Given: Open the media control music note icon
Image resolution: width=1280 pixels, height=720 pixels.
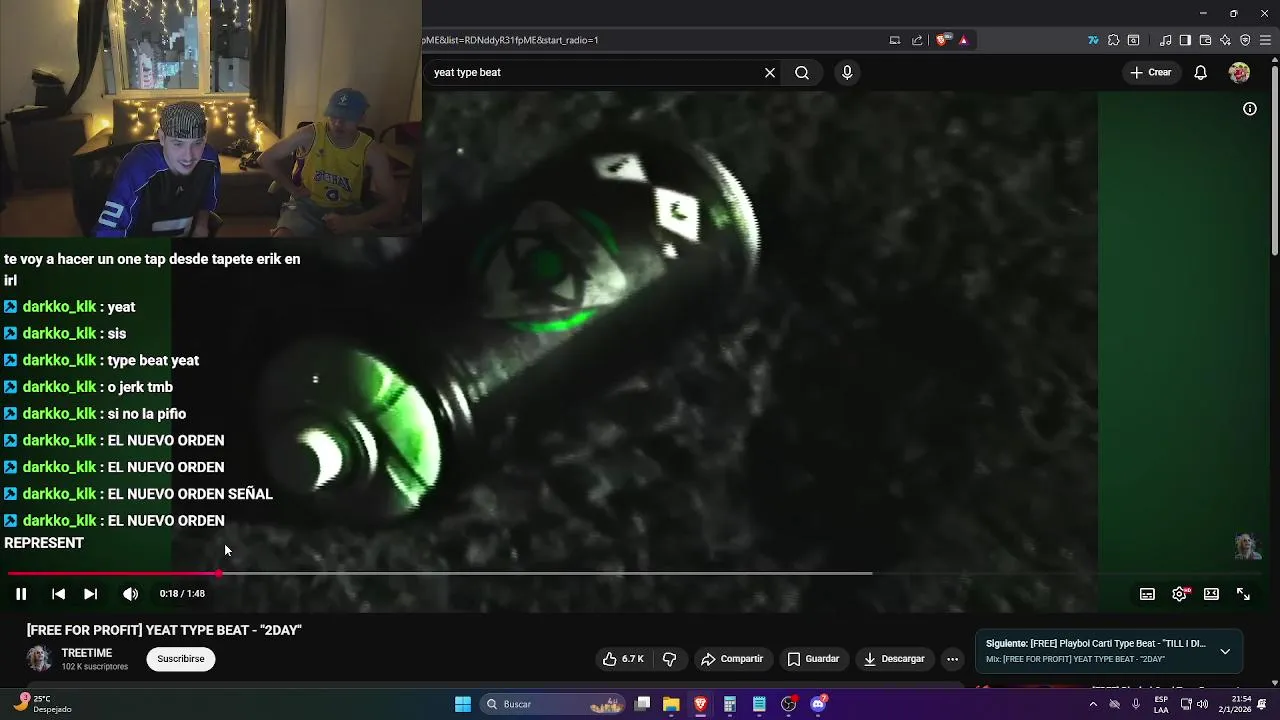Looking at the screenshot, I should click(1165, 40).
